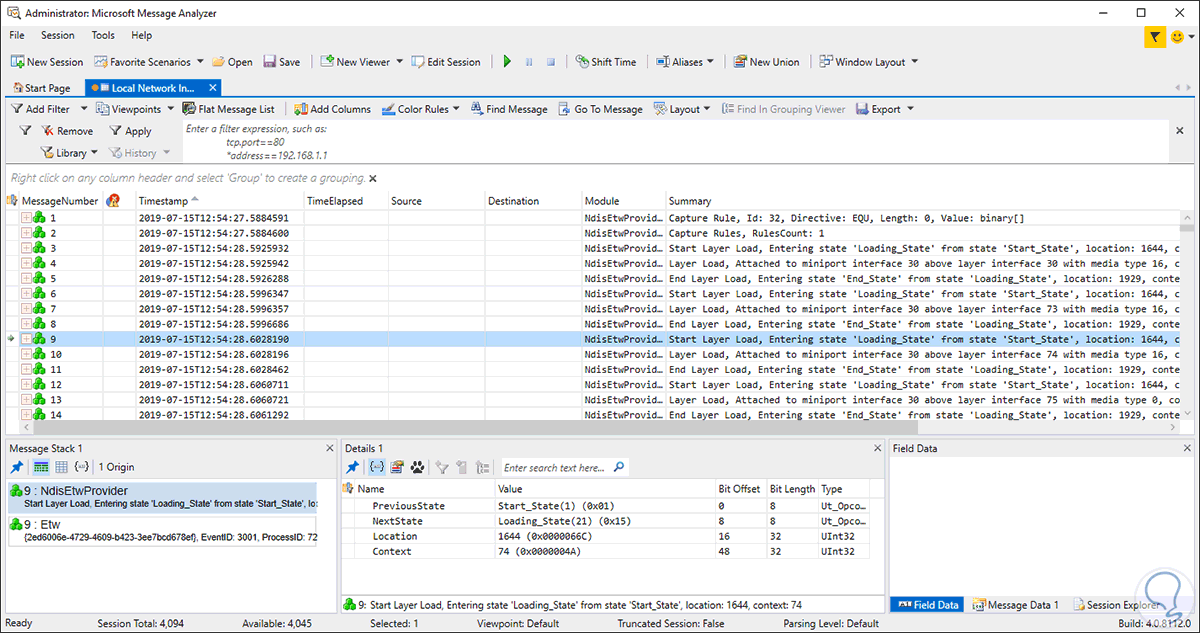
Task: Click the Details search text field
Action: (x=555, y=467)
